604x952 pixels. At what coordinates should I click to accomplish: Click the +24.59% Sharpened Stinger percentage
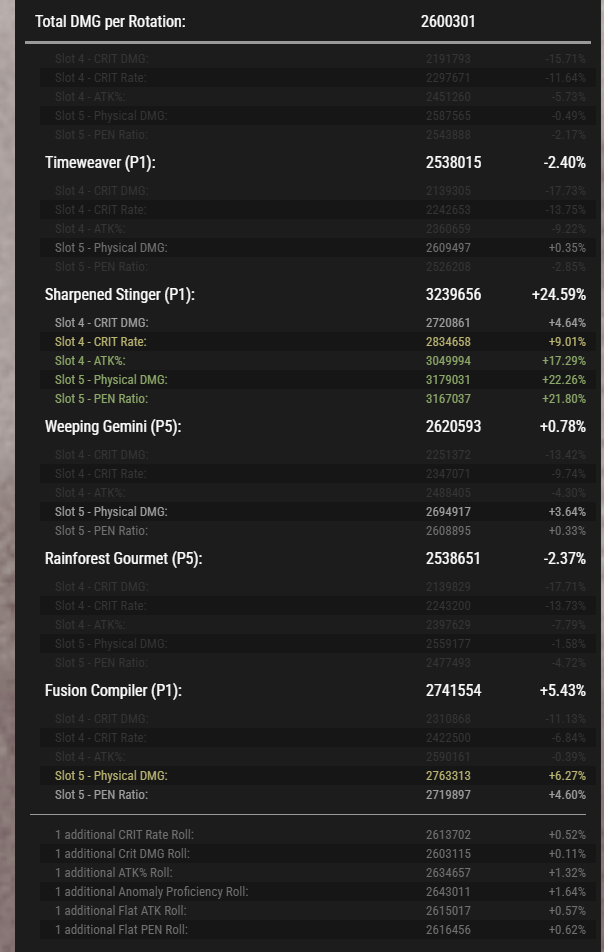point(559,294)
